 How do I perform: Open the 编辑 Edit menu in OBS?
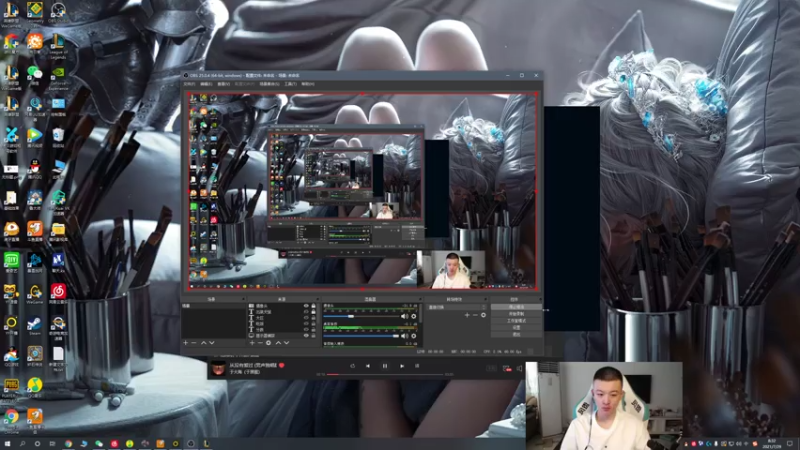(x=206, y=84)
